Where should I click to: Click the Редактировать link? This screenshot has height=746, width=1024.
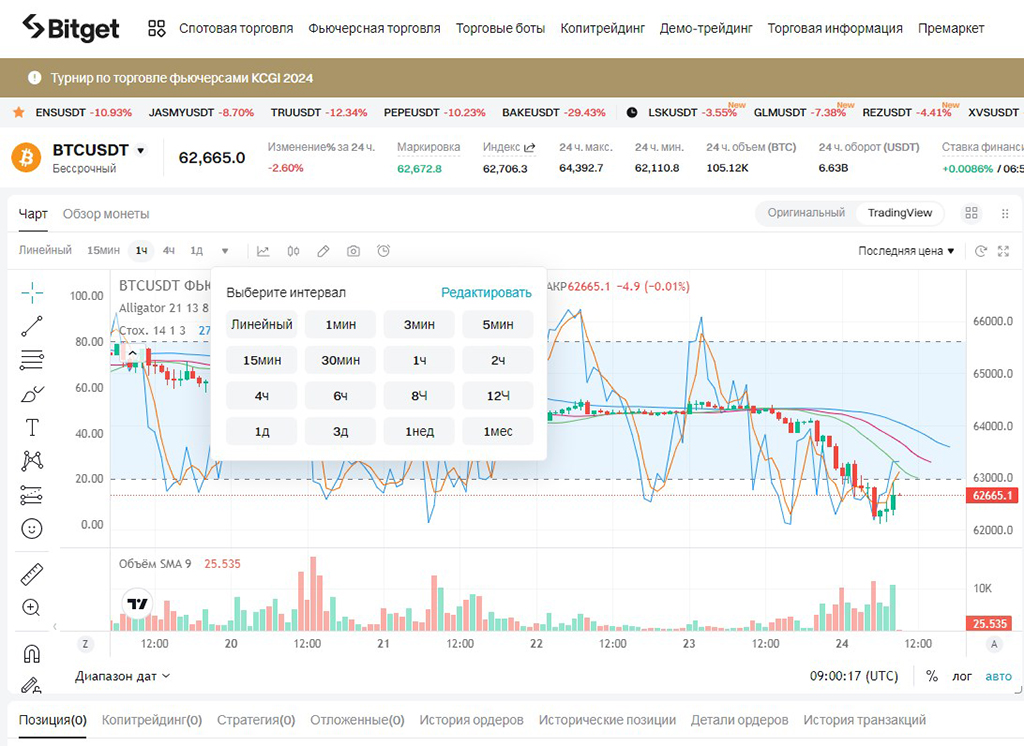(487, 293)
